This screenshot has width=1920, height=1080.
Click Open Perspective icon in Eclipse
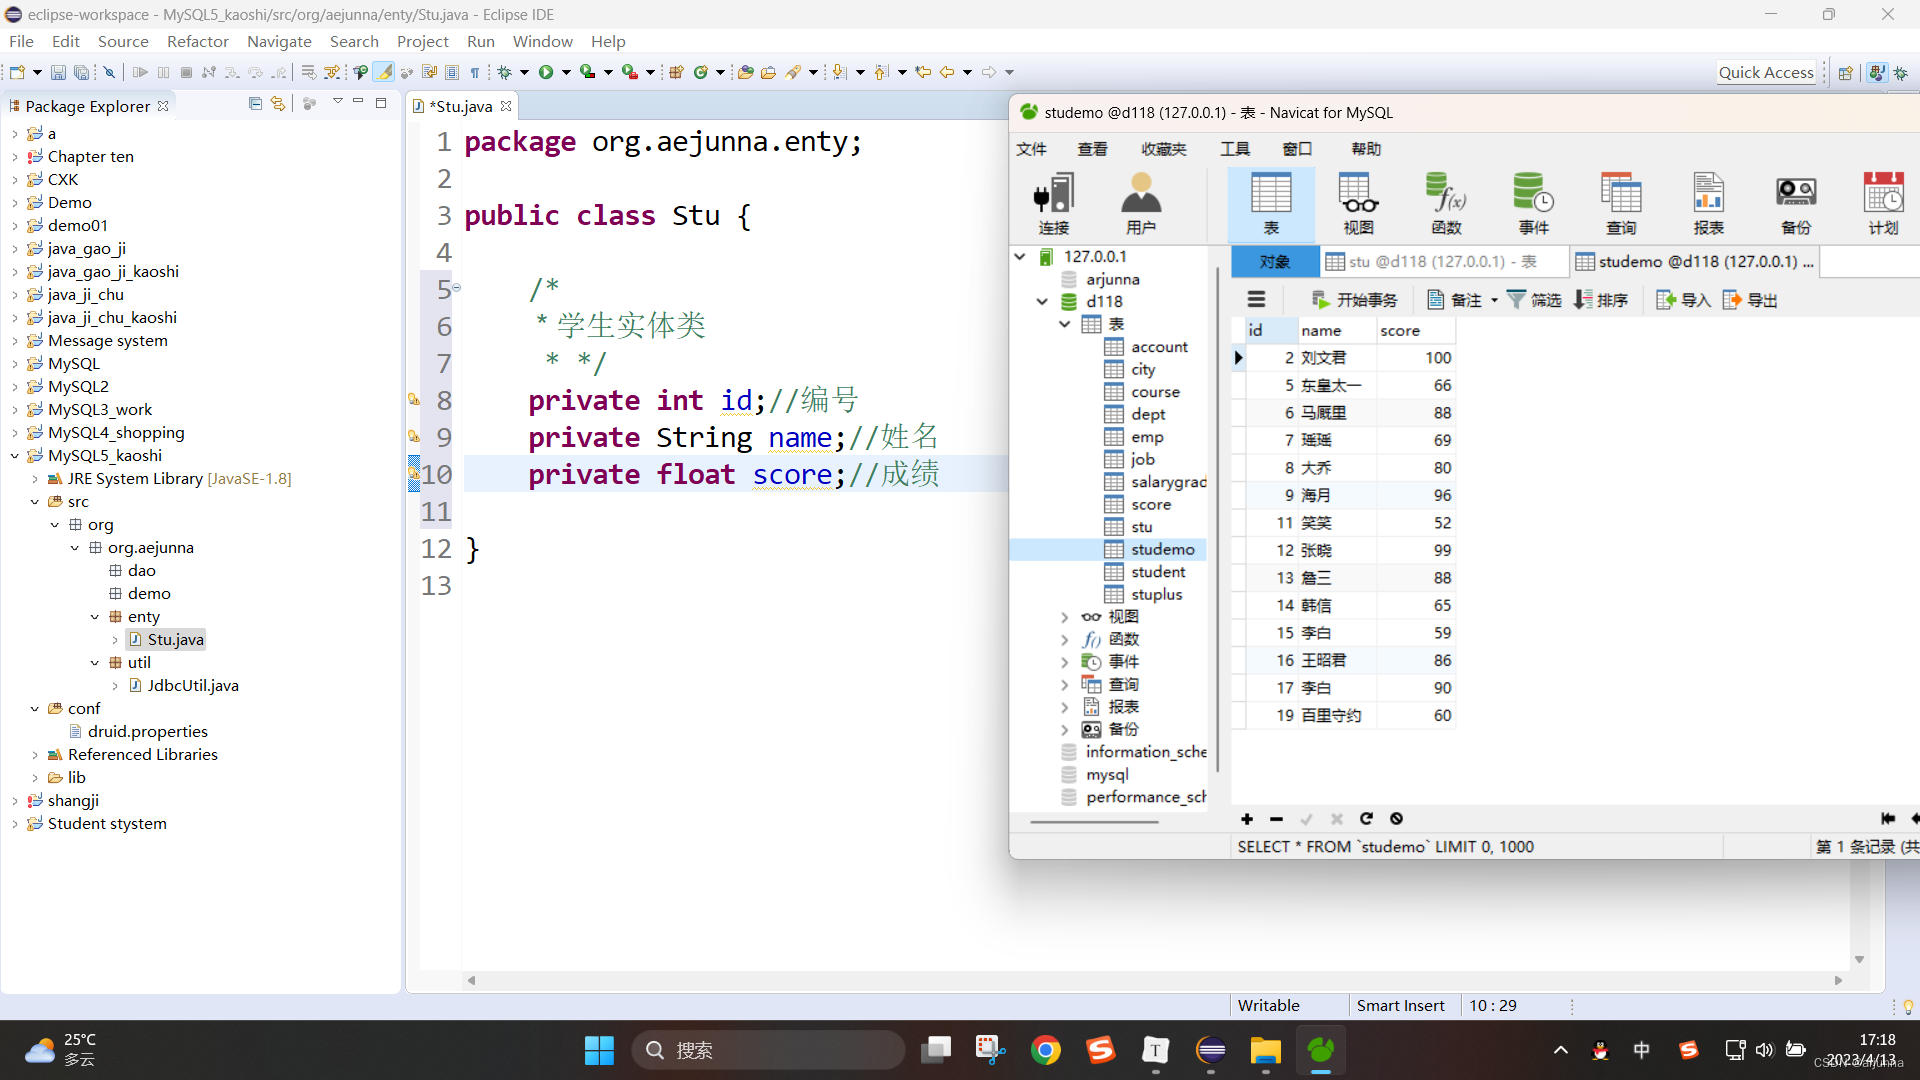tap(1845, 72)
